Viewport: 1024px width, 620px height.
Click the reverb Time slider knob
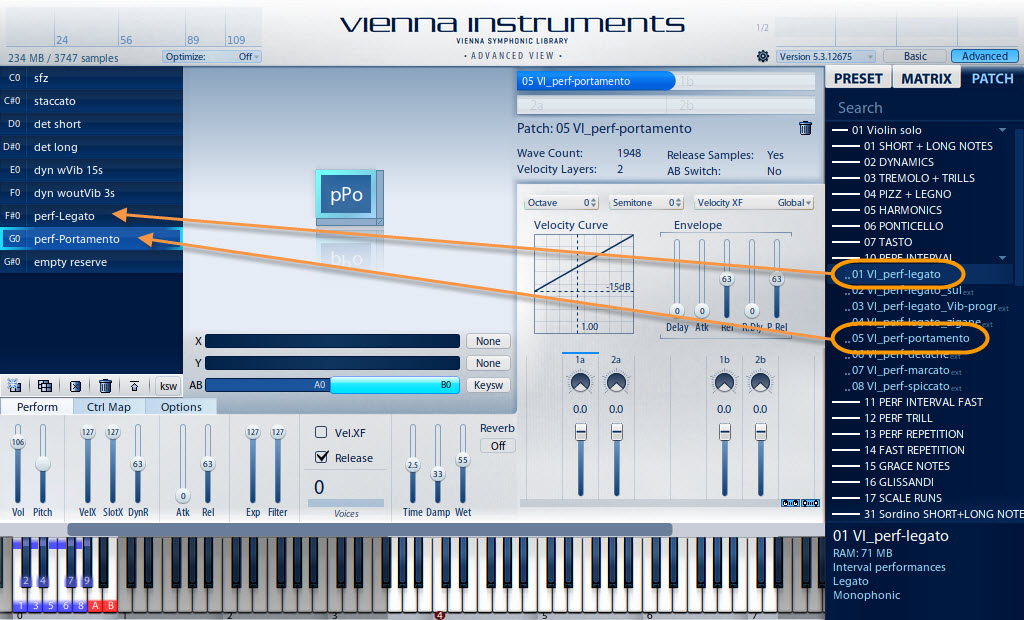pos(413,465)
